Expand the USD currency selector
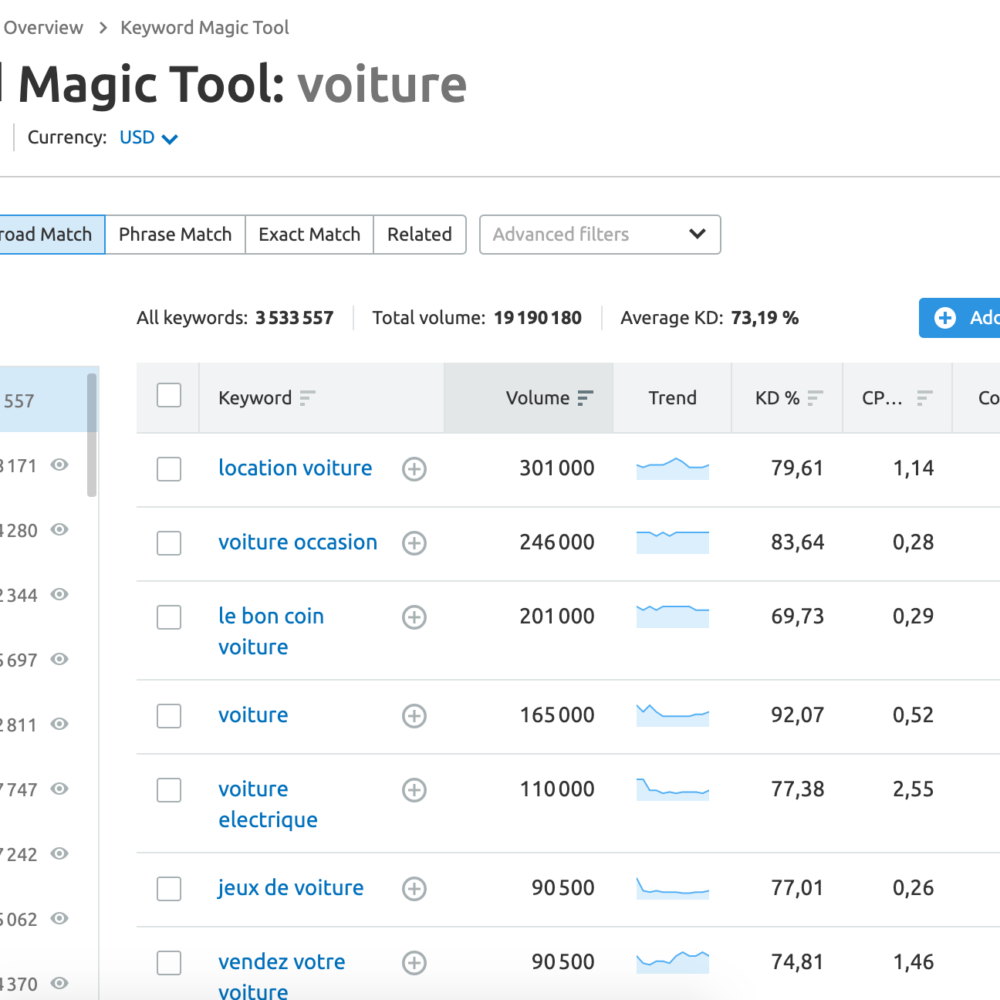 pos(149,138)
